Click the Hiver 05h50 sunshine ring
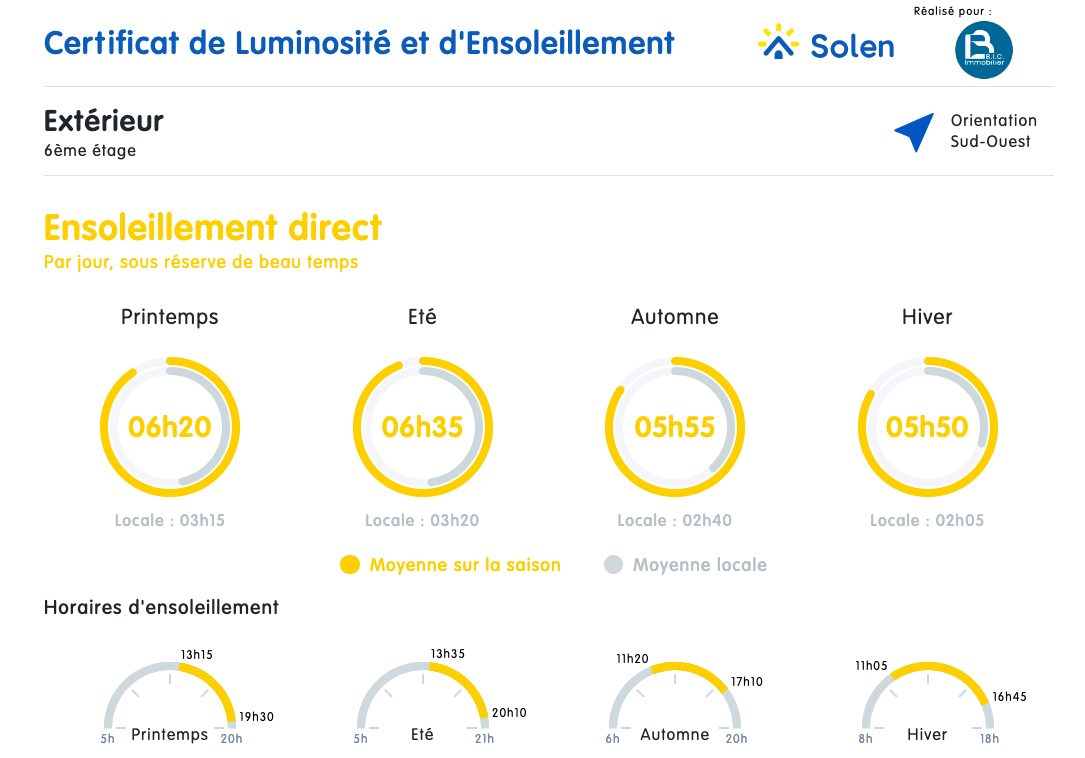 927,427
